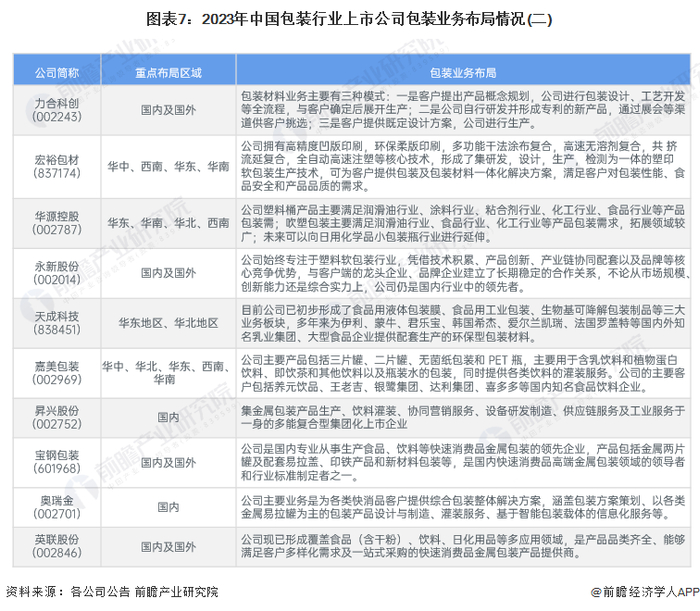Select region cell 华中、西南、华东、华南
The height and width of the screenshot is (611, 700).
pyautogui.click(x=168, y=166)
